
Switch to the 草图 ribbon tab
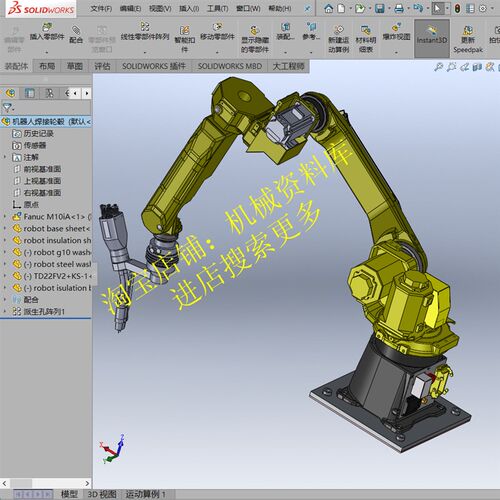[x=75, y=66]
